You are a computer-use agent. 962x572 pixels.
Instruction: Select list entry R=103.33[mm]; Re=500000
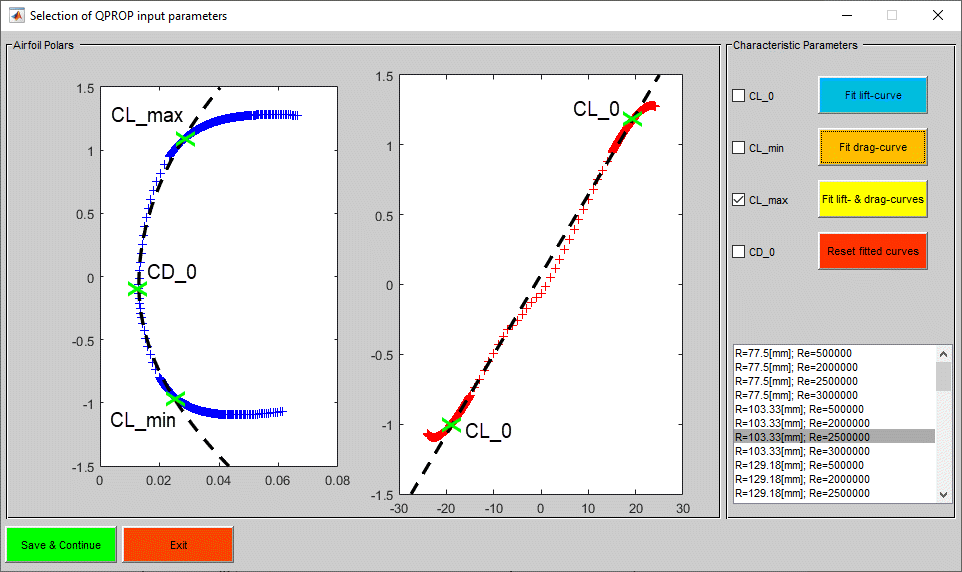click(x=834, y=409)
